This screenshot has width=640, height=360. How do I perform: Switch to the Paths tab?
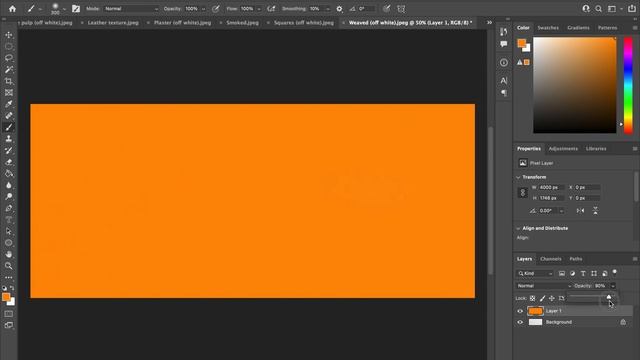click(x=576, y=259)
